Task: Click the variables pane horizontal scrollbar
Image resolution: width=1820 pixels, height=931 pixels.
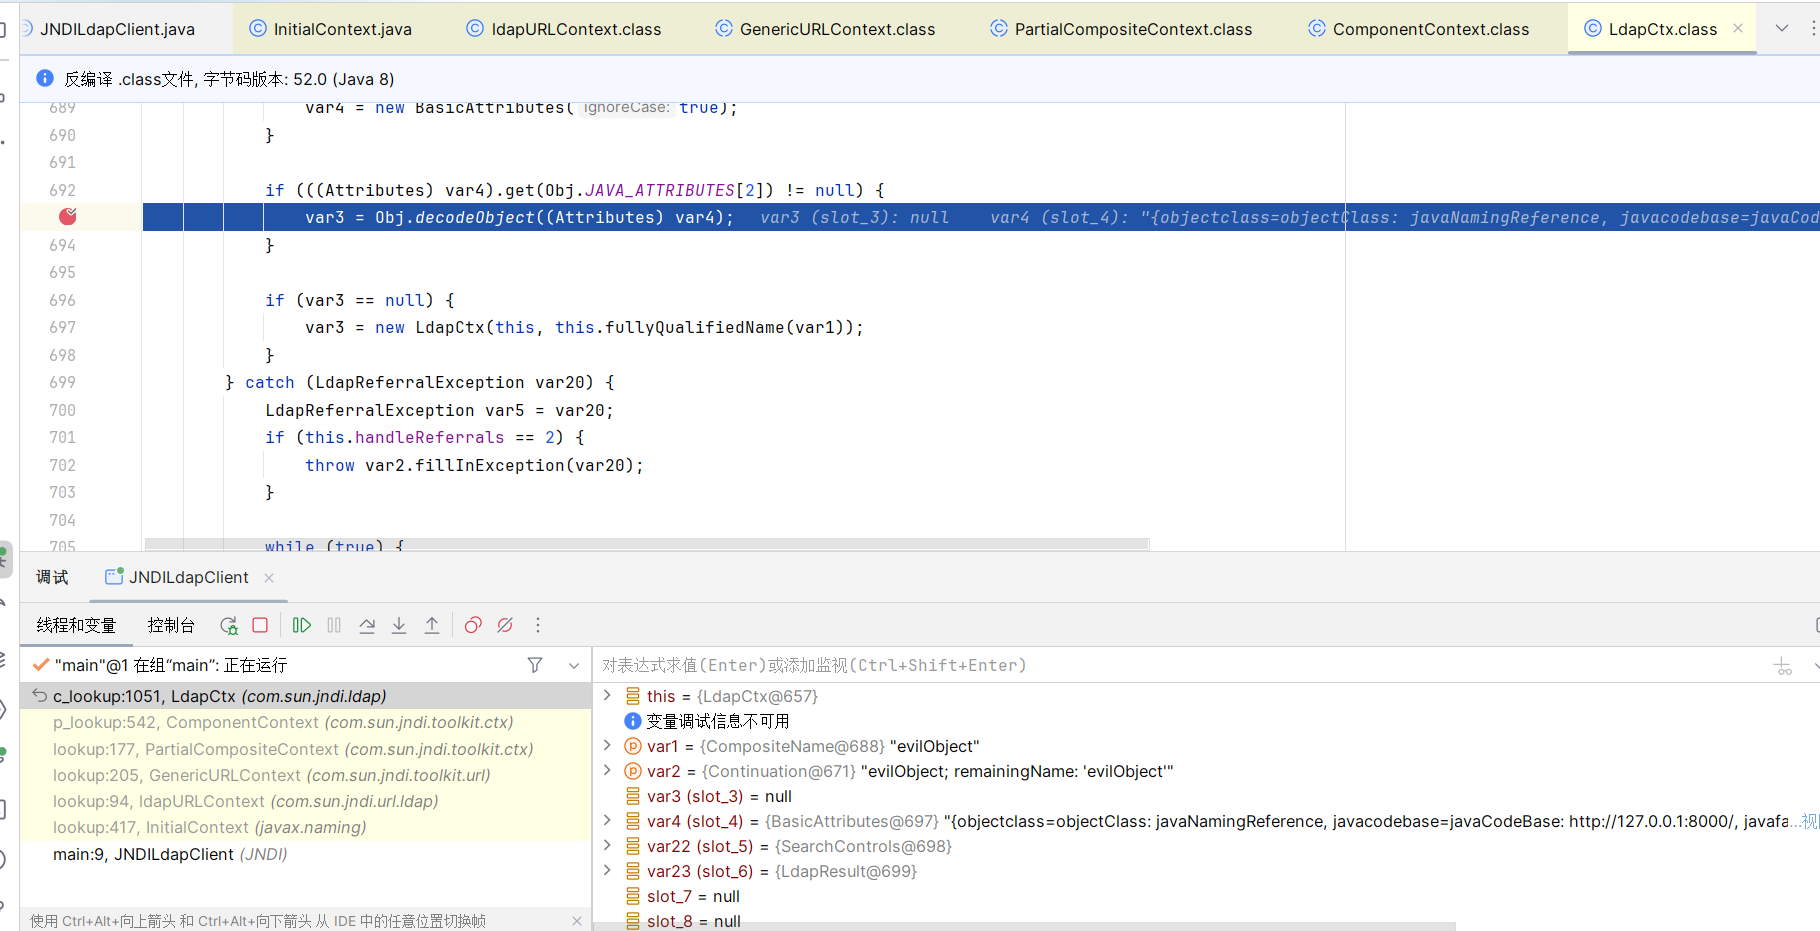Action: pyautogui.click(x=1025, y=926)
